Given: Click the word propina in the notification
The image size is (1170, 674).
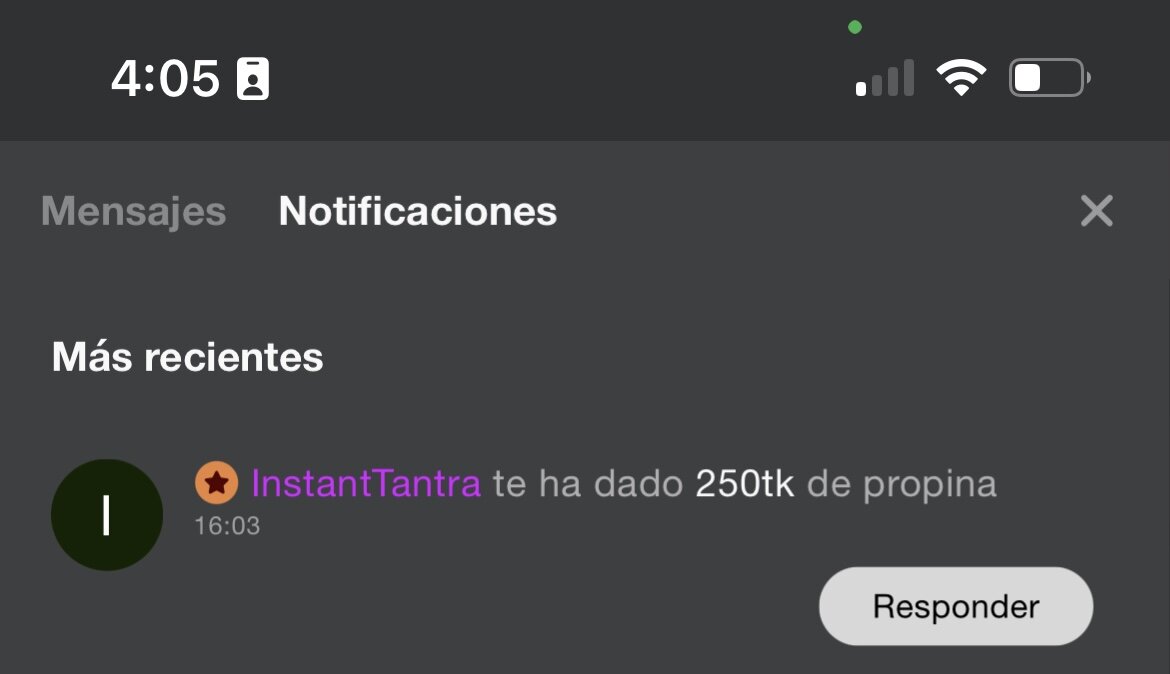Looking at the screenshot, I should tap(930, 484).
